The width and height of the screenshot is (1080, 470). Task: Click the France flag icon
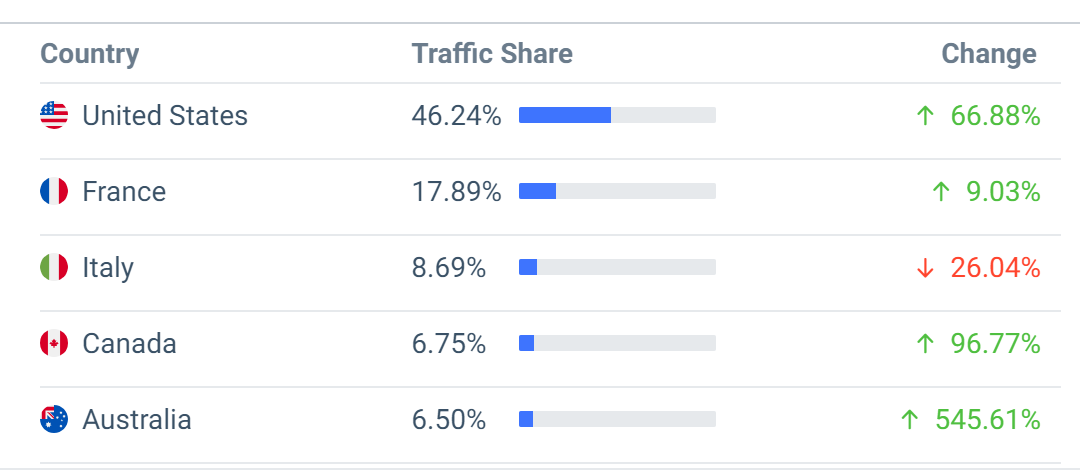(54, 191)
